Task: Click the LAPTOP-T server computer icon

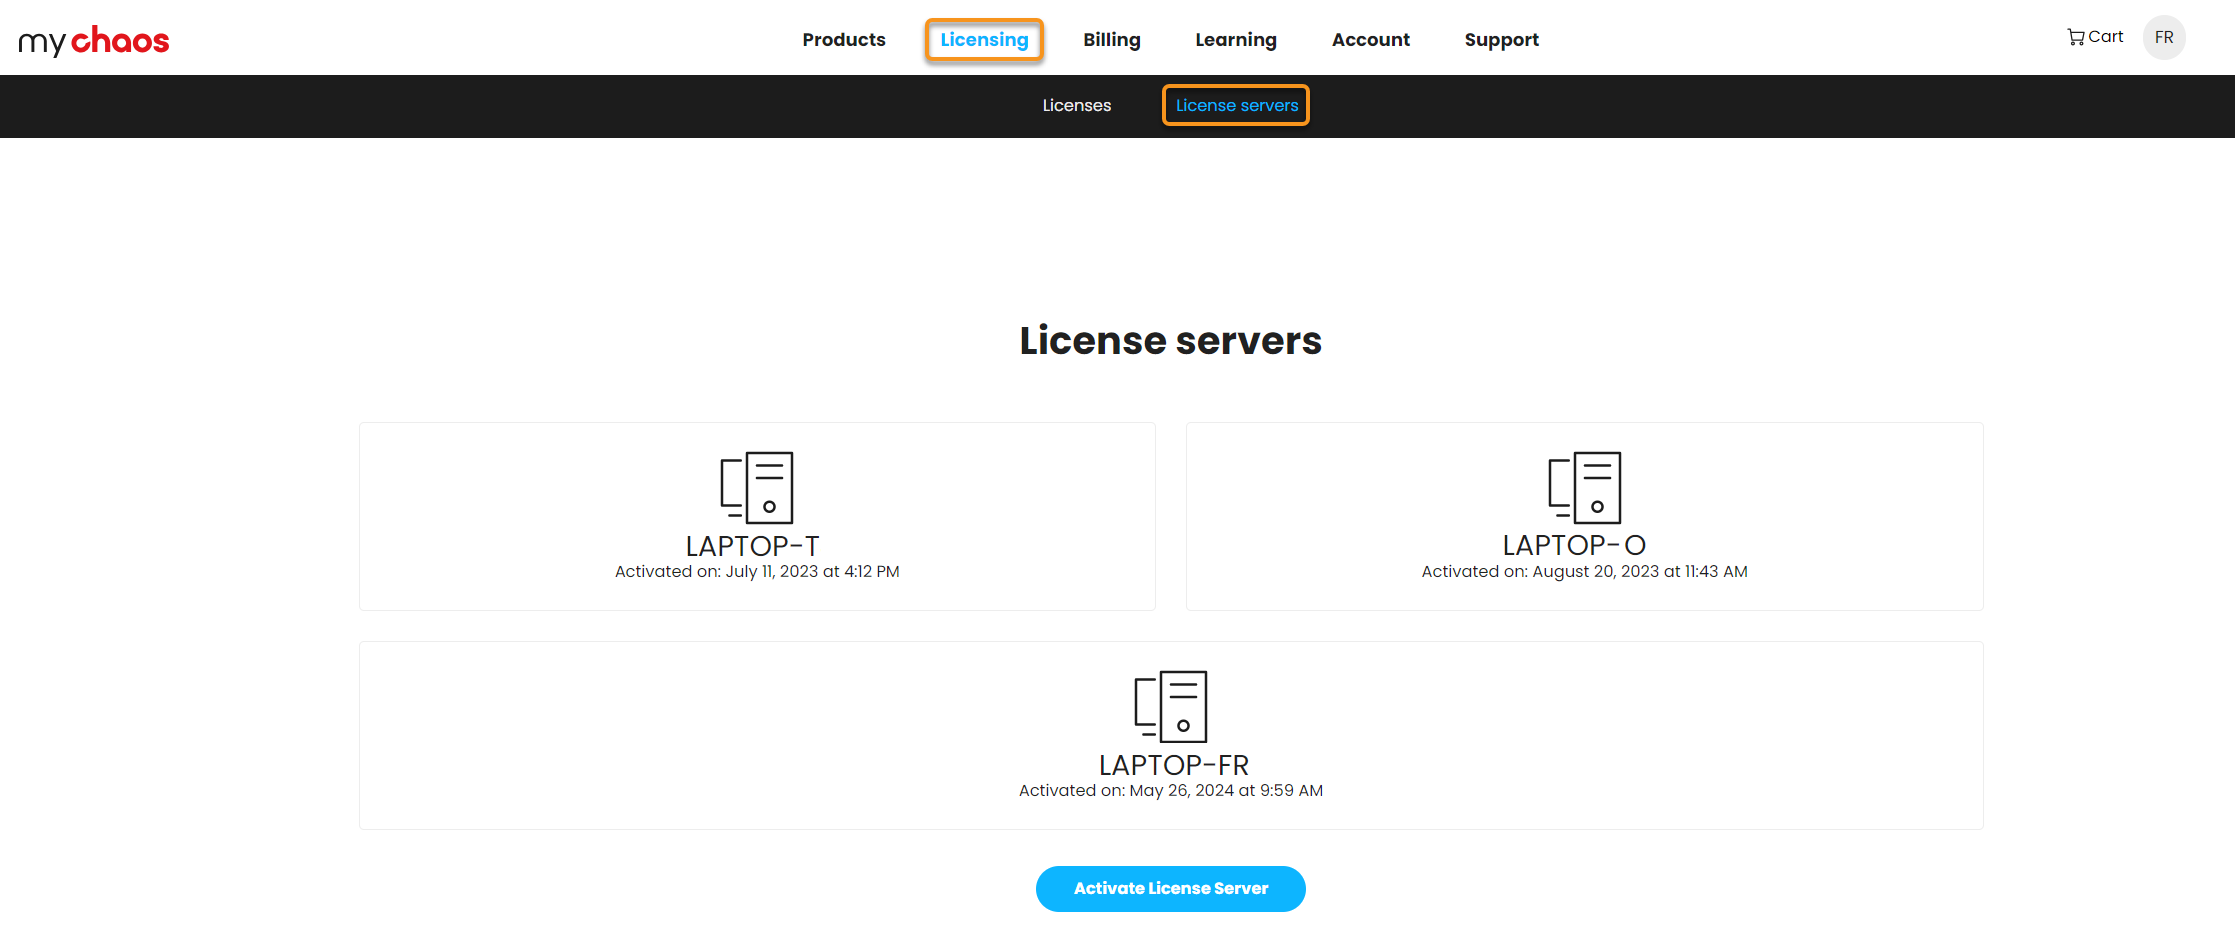Action: coord(757,487)
